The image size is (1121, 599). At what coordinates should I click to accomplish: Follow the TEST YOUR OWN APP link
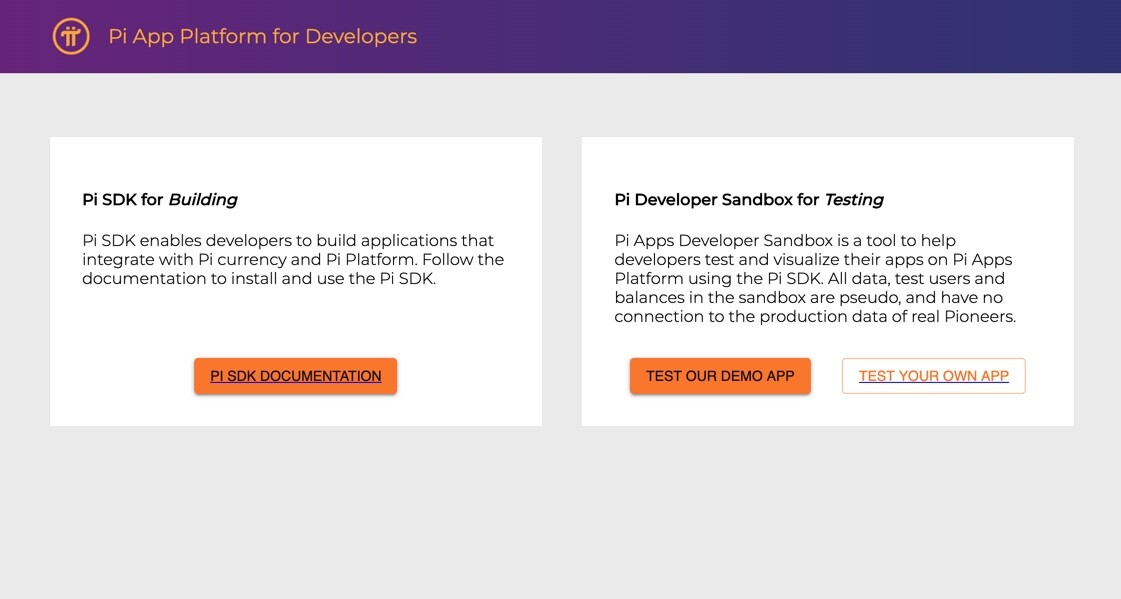tap(934, 376)
